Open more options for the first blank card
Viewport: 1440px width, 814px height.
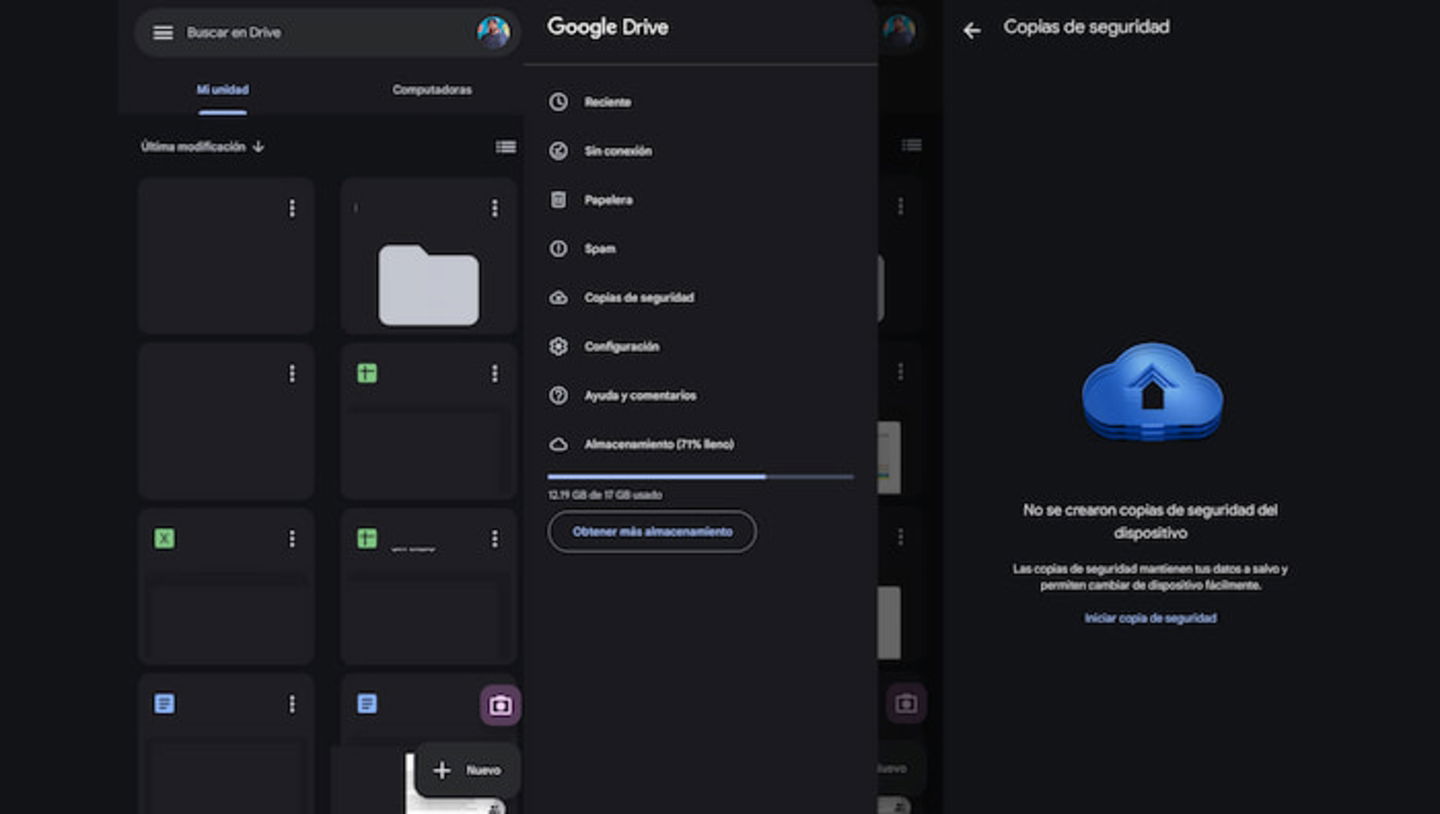point(292,208)
